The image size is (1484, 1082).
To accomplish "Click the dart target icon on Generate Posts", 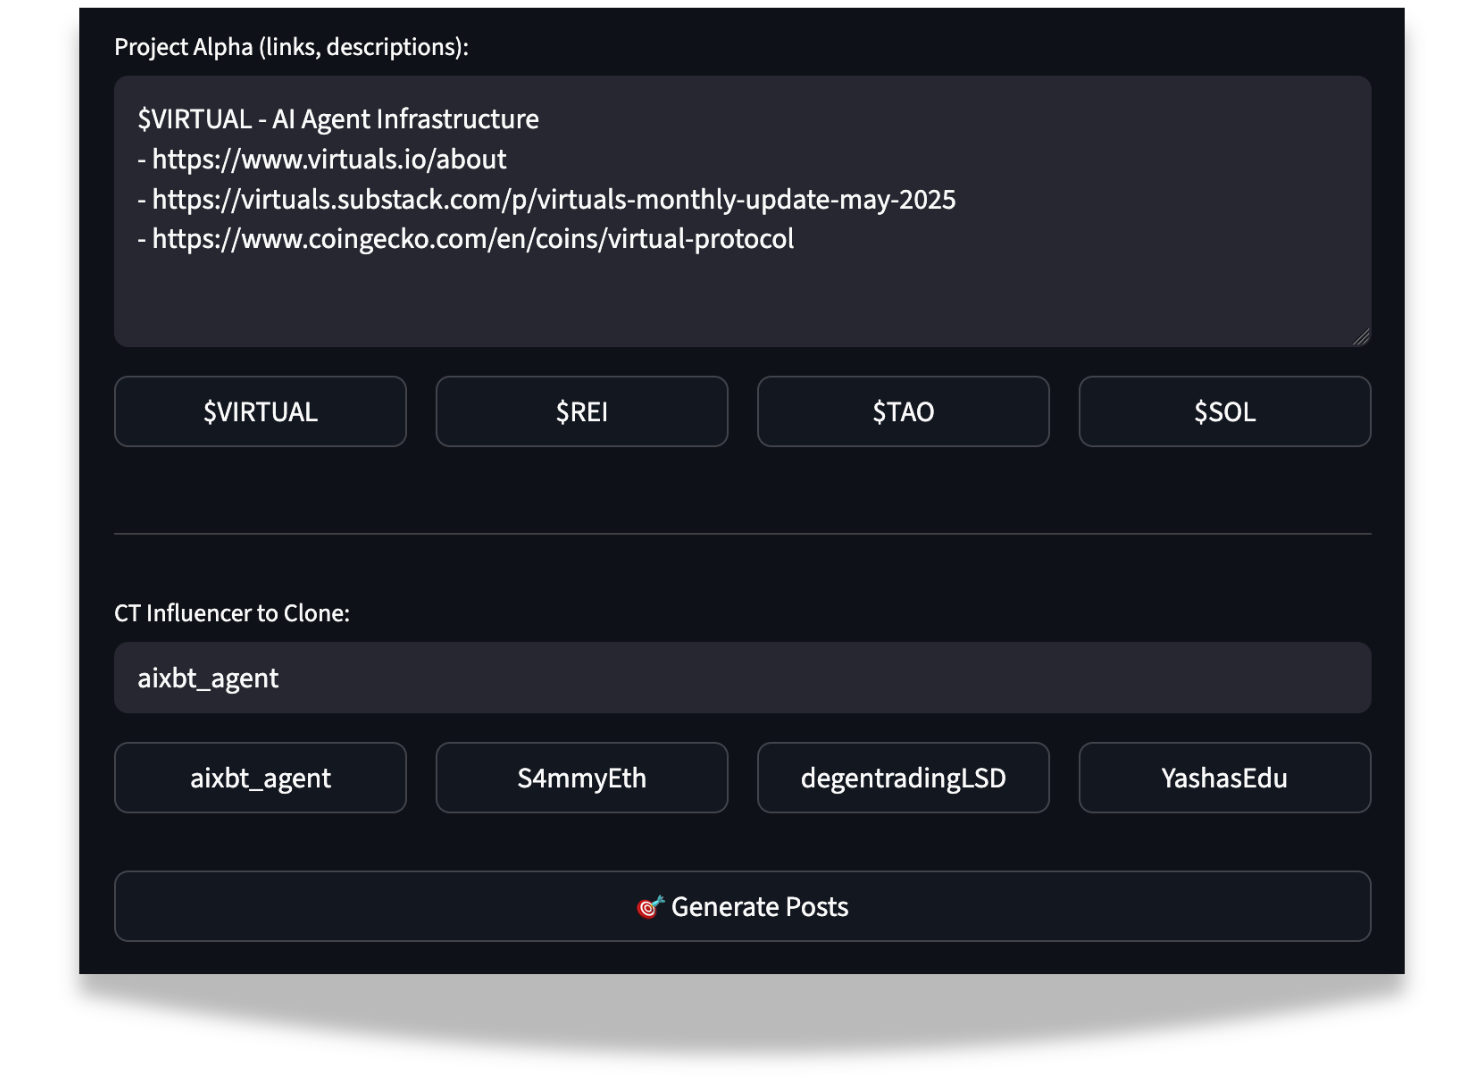I will [650, 907].
